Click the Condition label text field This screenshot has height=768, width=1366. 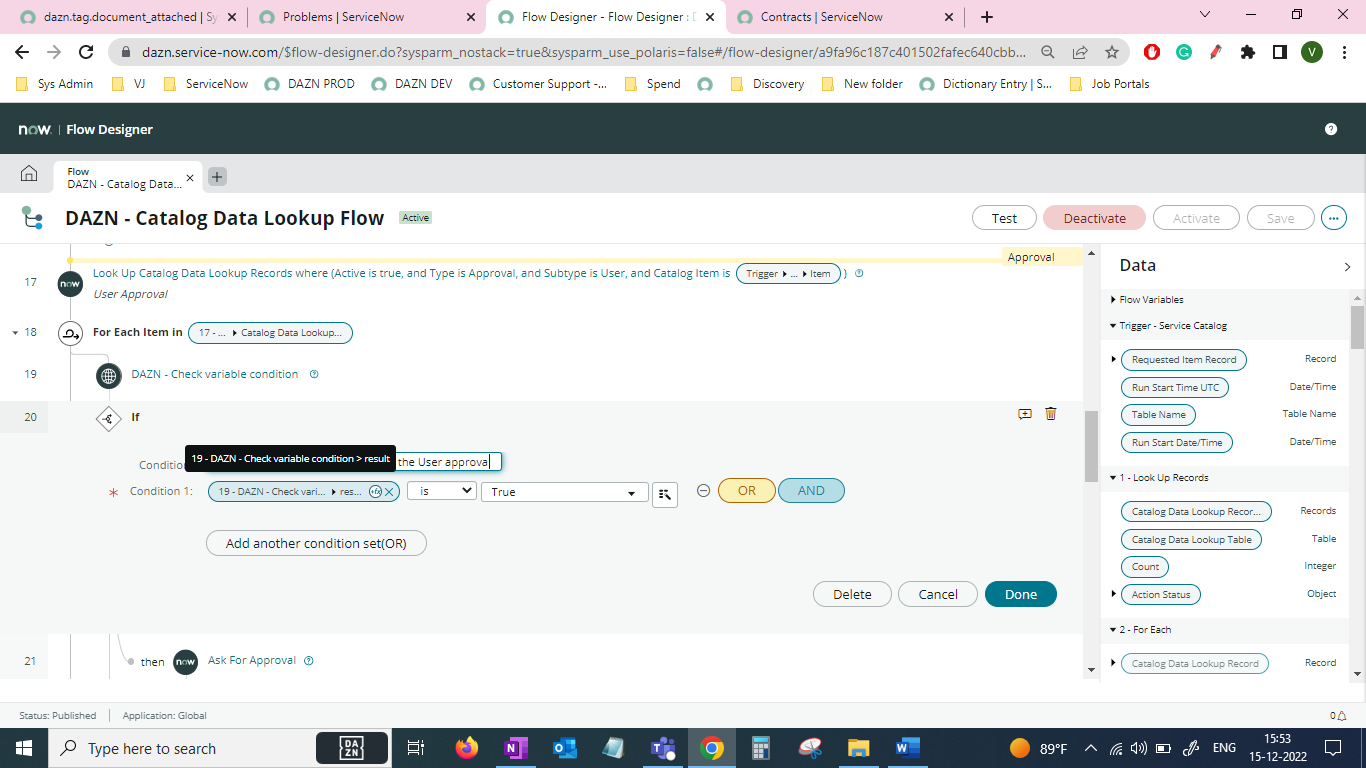pyautogui.click(x=449, y=462)
